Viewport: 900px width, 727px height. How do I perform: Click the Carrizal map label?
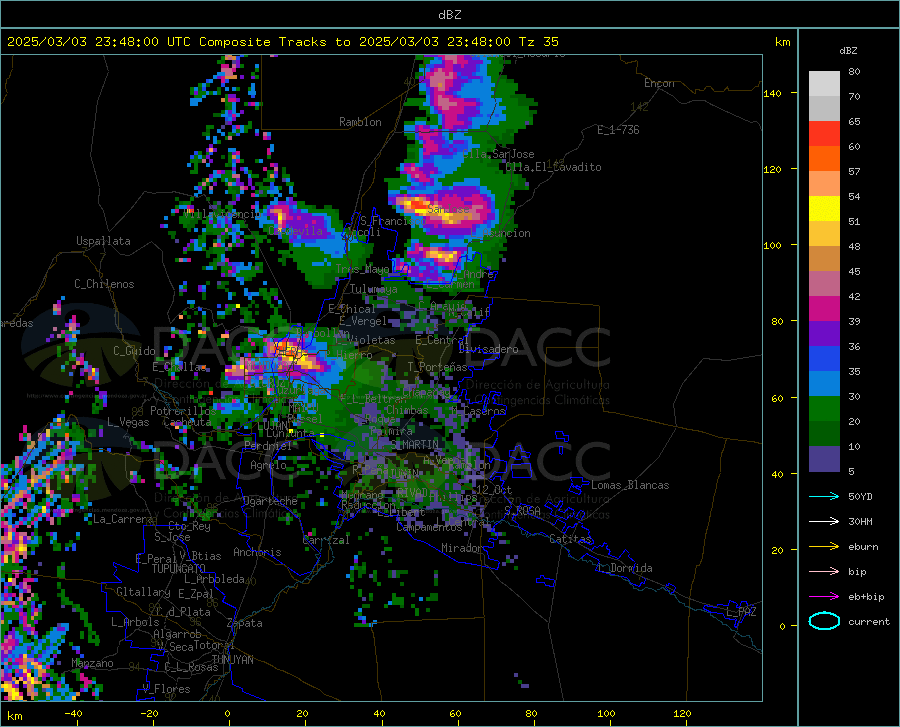[x=326, y=540]
